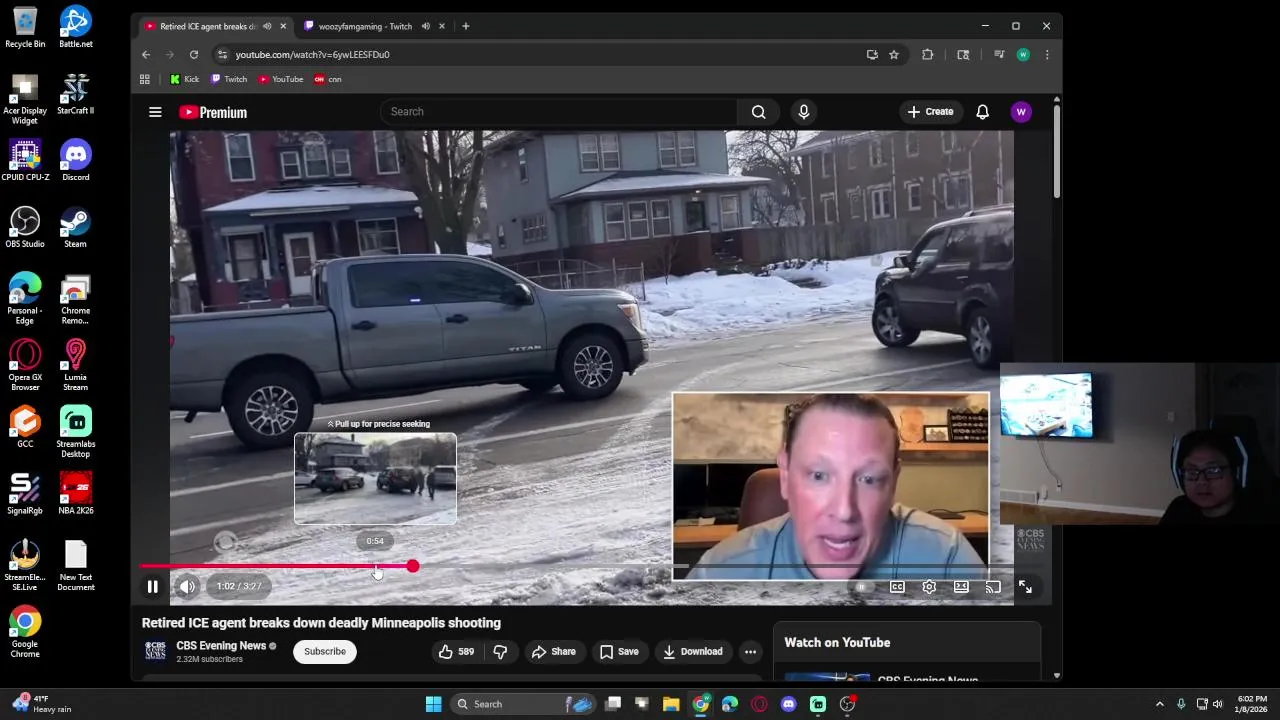Select the Retired ICE agent YouTube tab
The height and width of the screenshot is (720, 1280).
206,26
